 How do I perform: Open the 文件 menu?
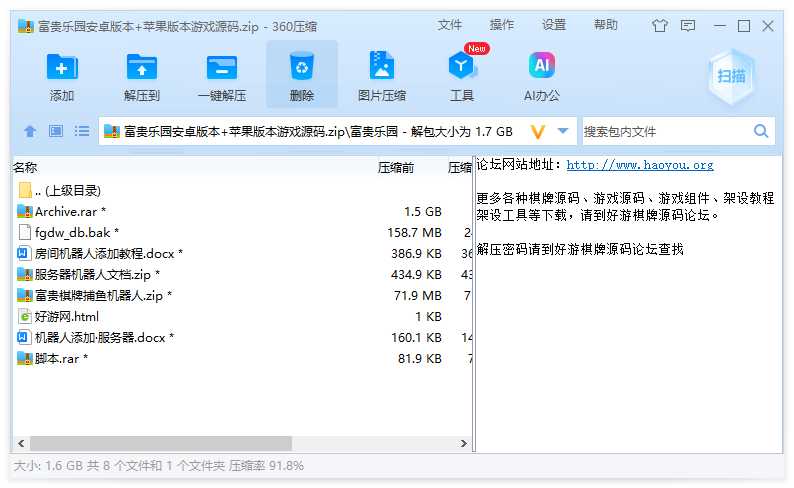[450, 25]
